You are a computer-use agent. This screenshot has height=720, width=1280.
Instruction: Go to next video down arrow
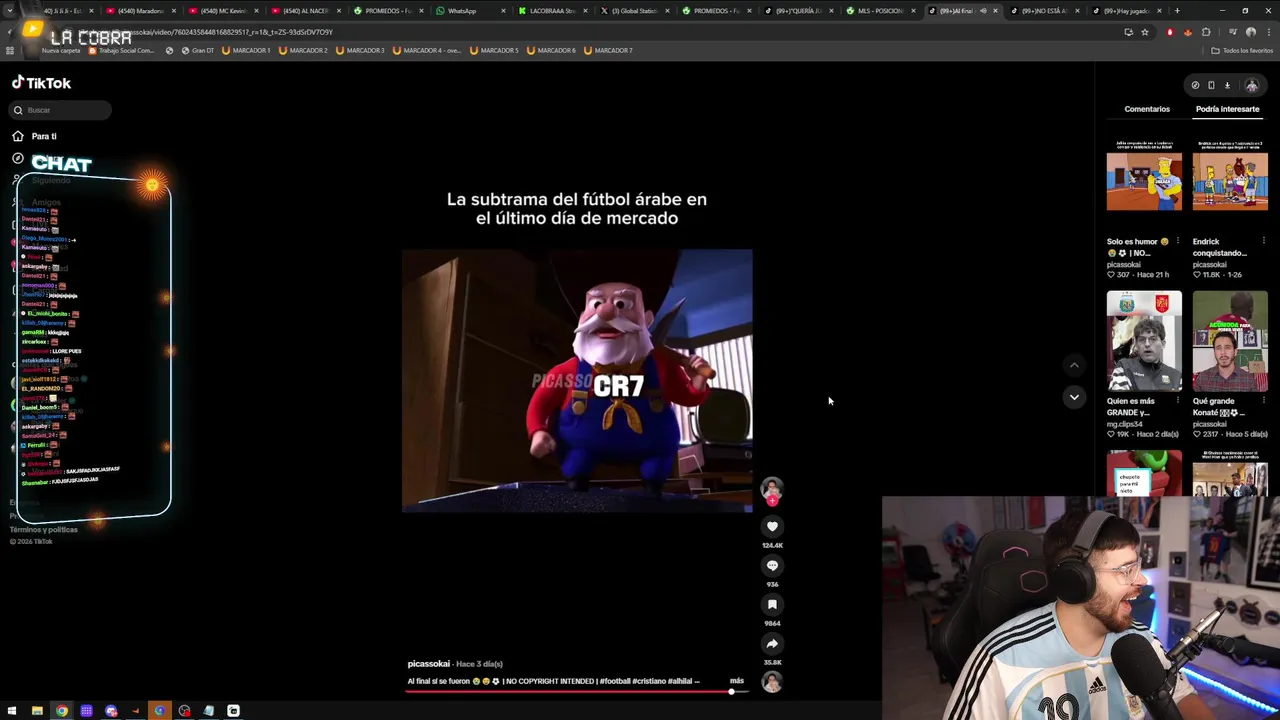click(1074, 397)
